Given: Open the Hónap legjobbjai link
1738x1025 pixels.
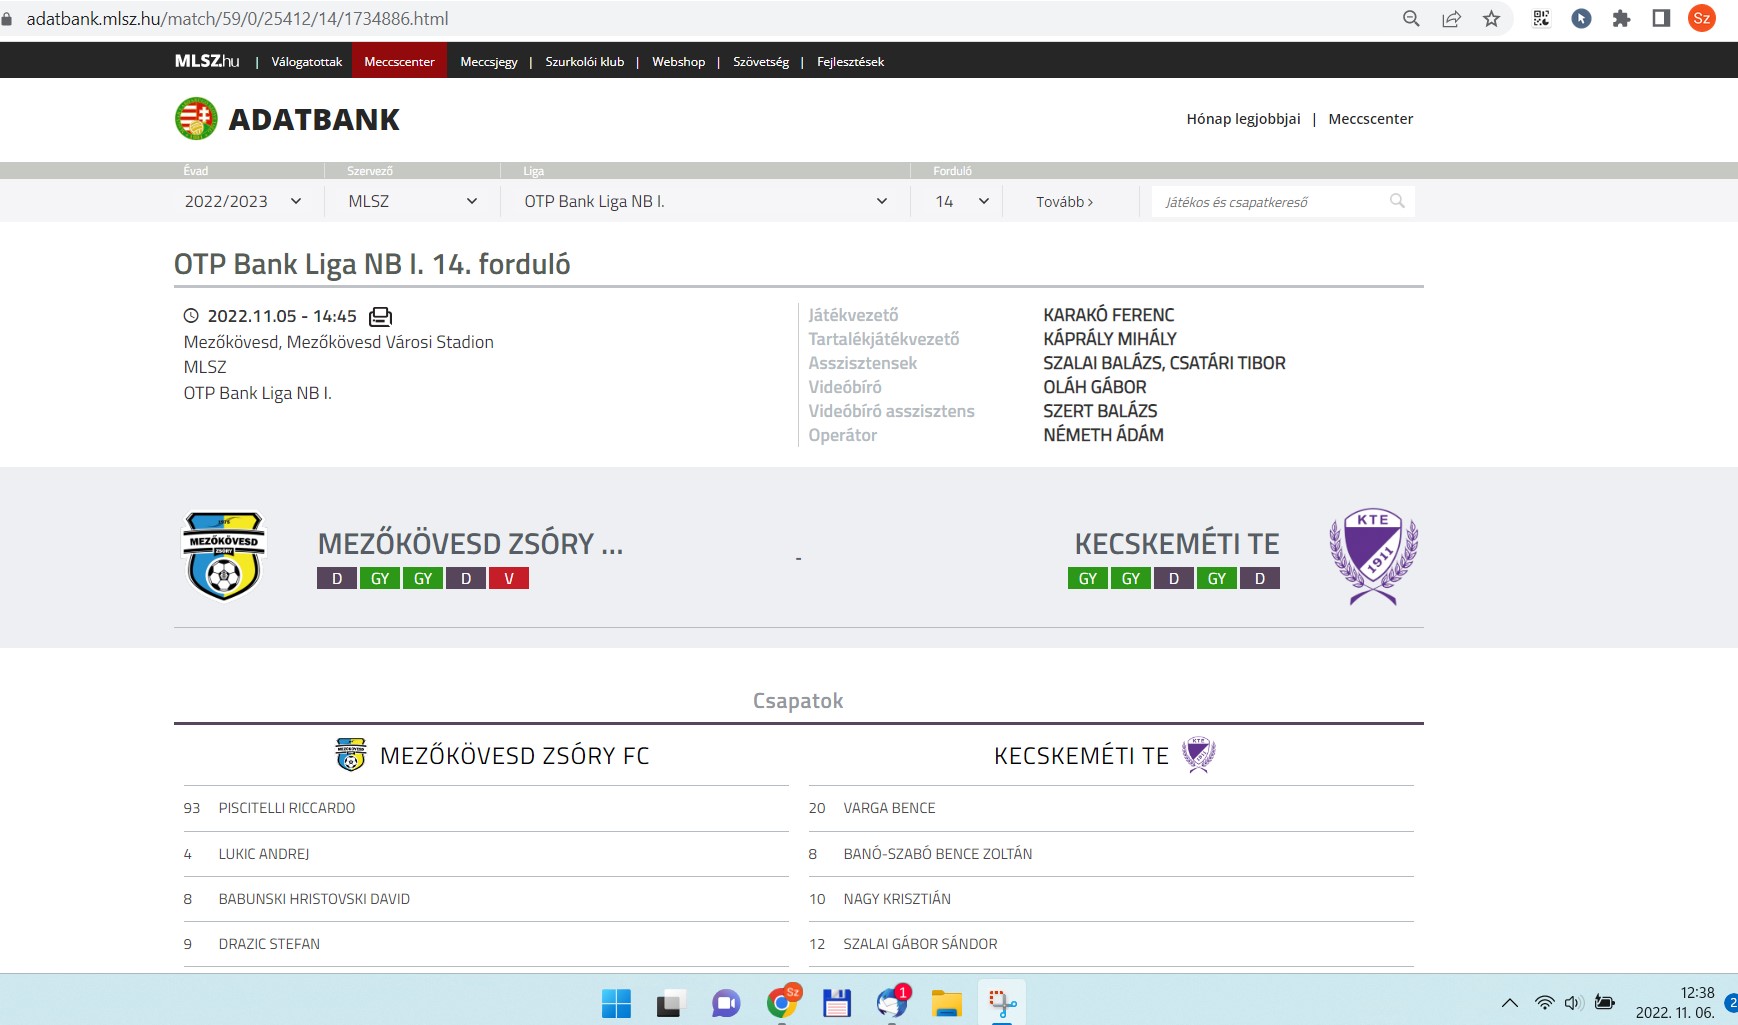Looking at the screenshot, I should click(1243, 119).
